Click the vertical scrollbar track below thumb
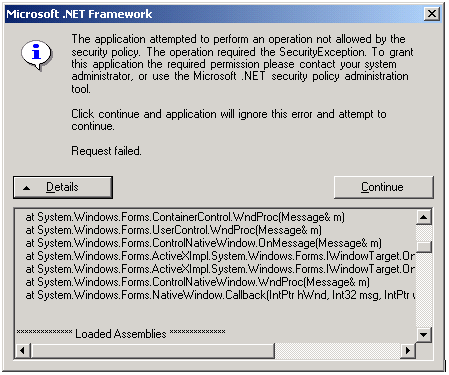This screenshot has height=375, width=449. pyautogui.click(x=424, y=290)
